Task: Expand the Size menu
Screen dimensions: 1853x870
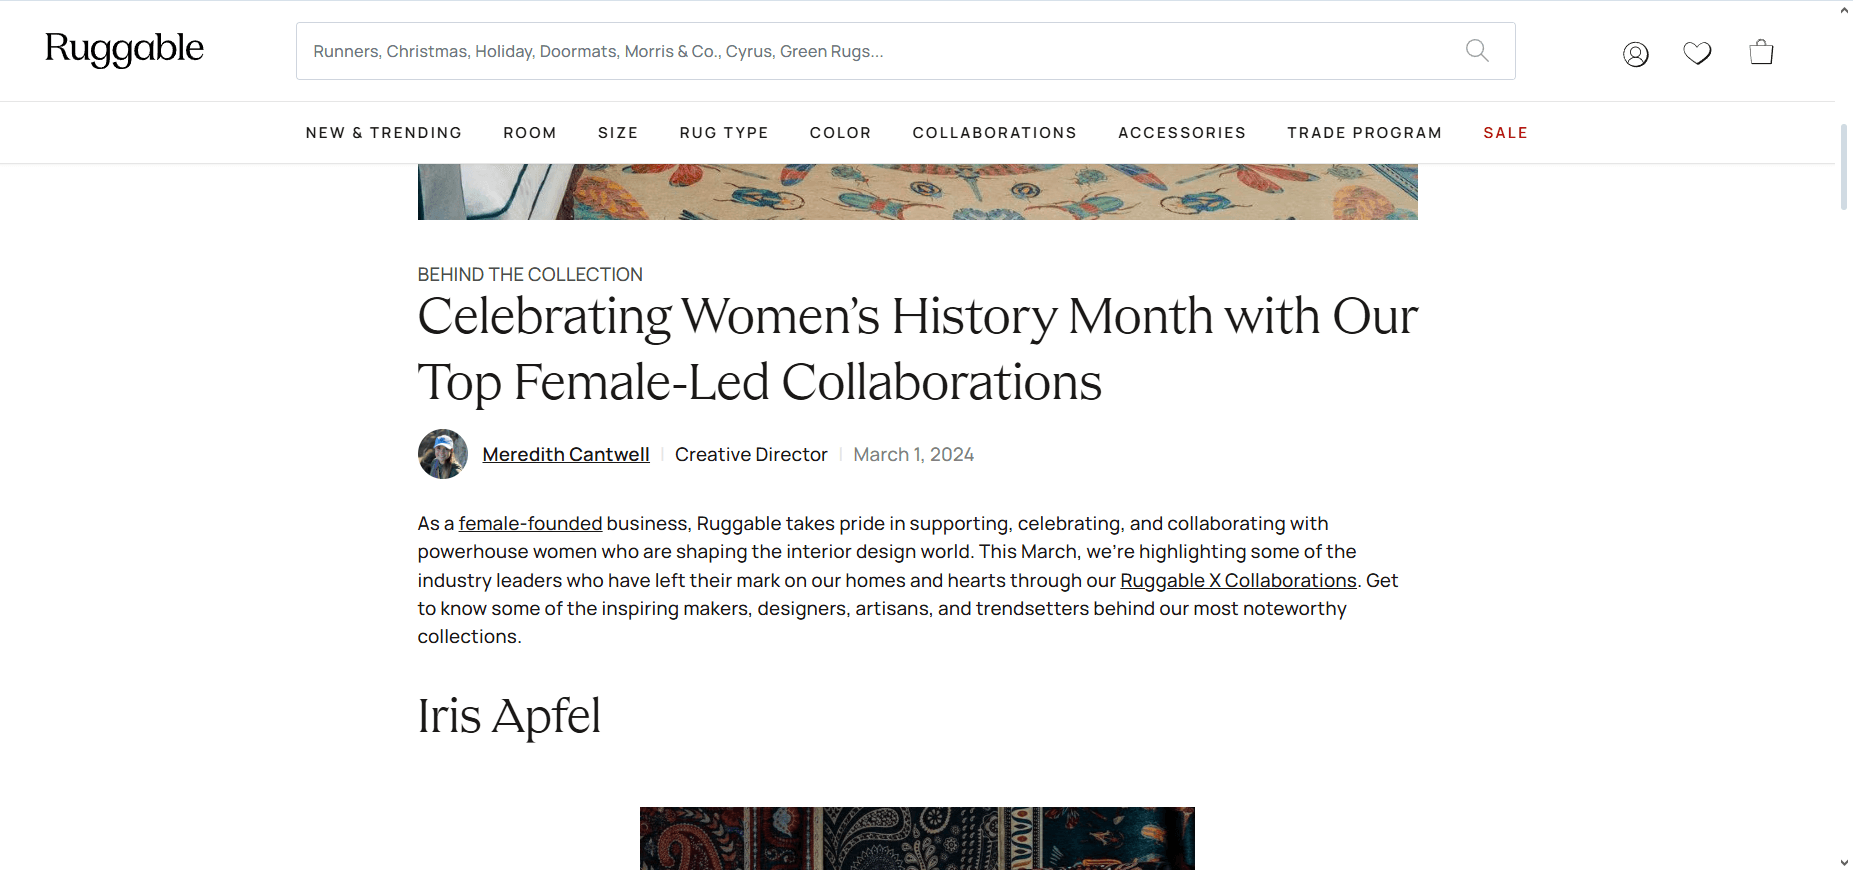Action: (x=618, y=133)
